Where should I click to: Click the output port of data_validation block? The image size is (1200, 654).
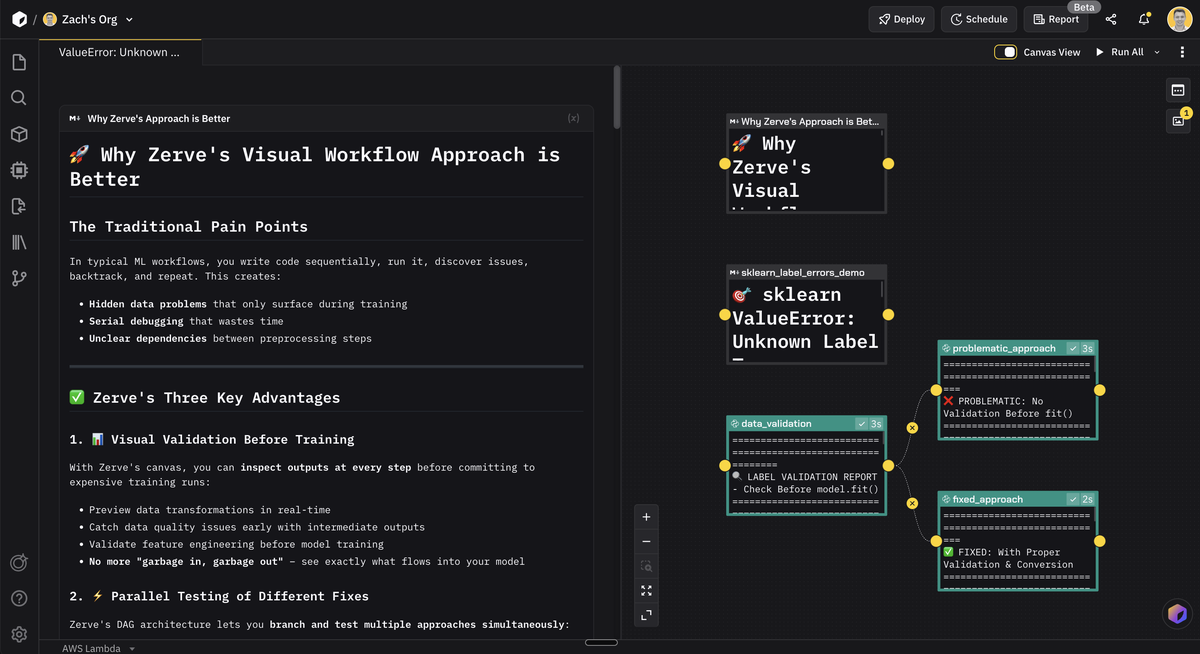tap(888, 465)
